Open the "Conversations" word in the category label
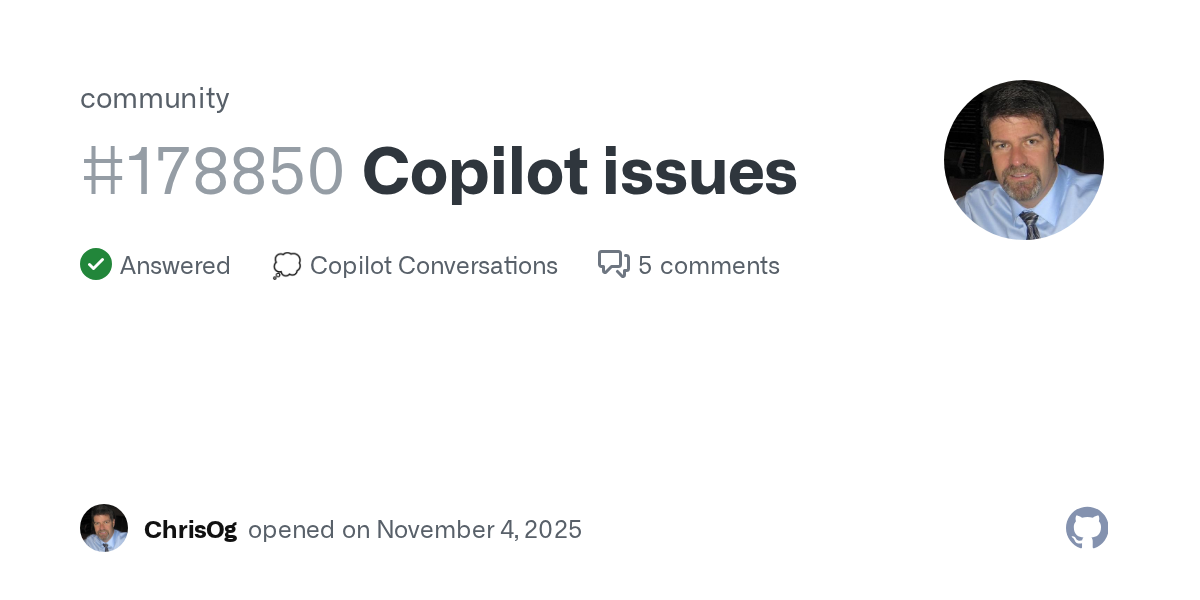The width and height of the screenshot is (1200, 600). coord(478,266)
